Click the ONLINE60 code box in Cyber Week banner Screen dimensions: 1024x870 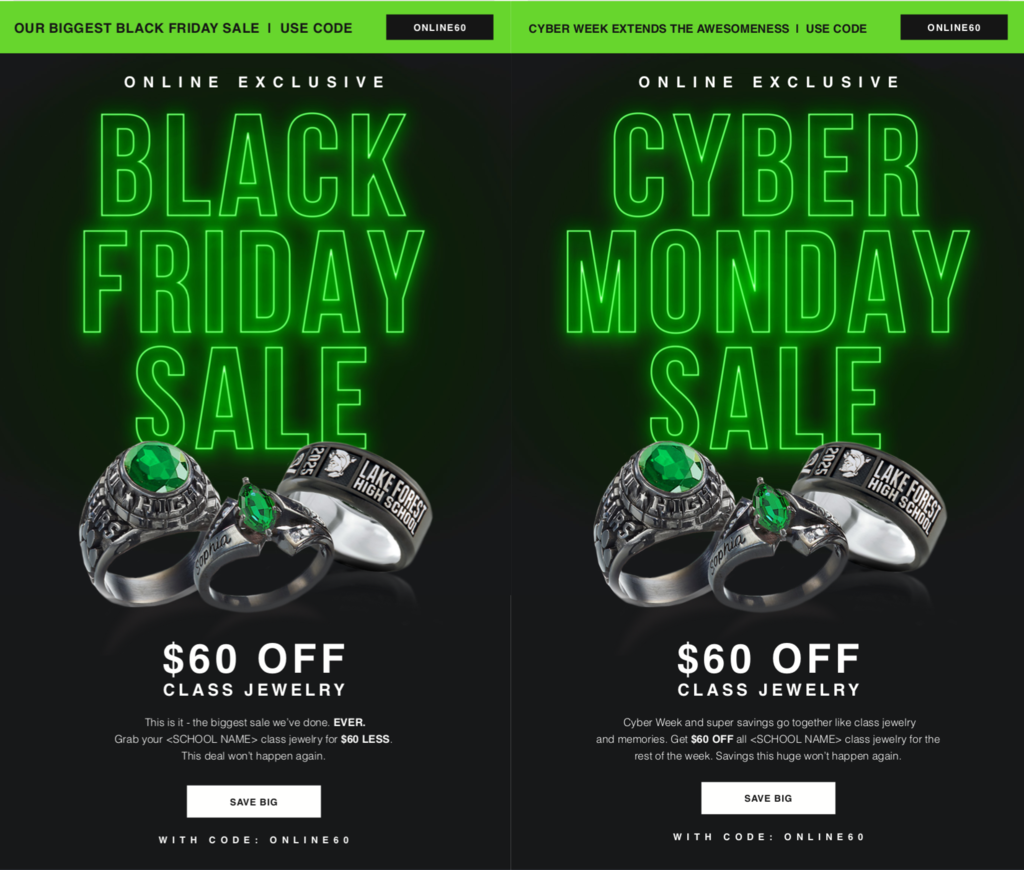tap(953, 27)
